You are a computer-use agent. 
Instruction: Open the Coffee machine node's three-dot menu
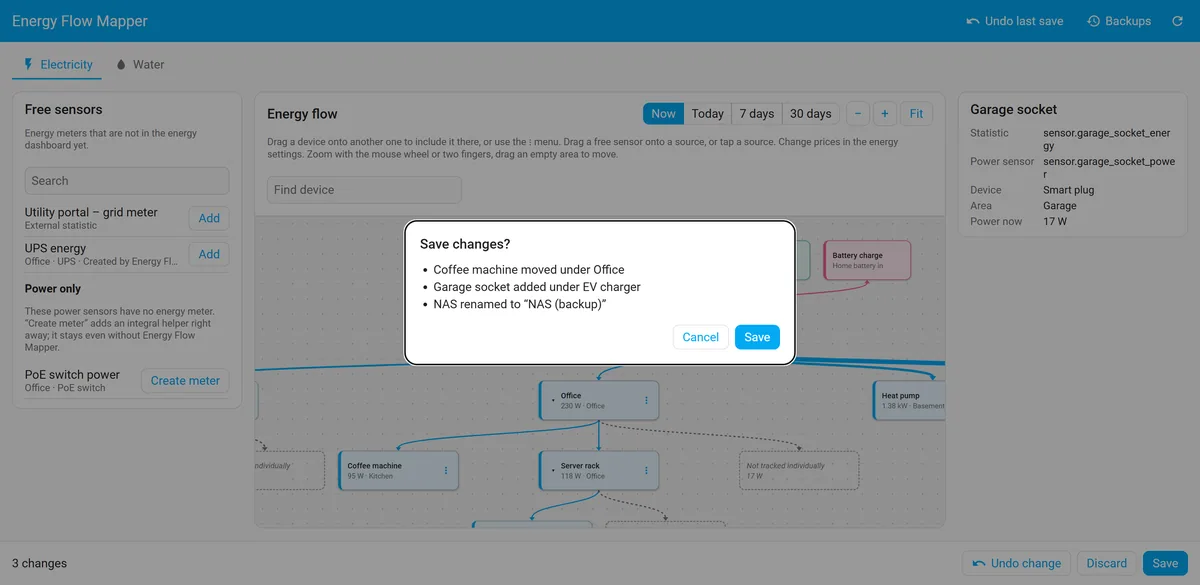pos(446,470)
